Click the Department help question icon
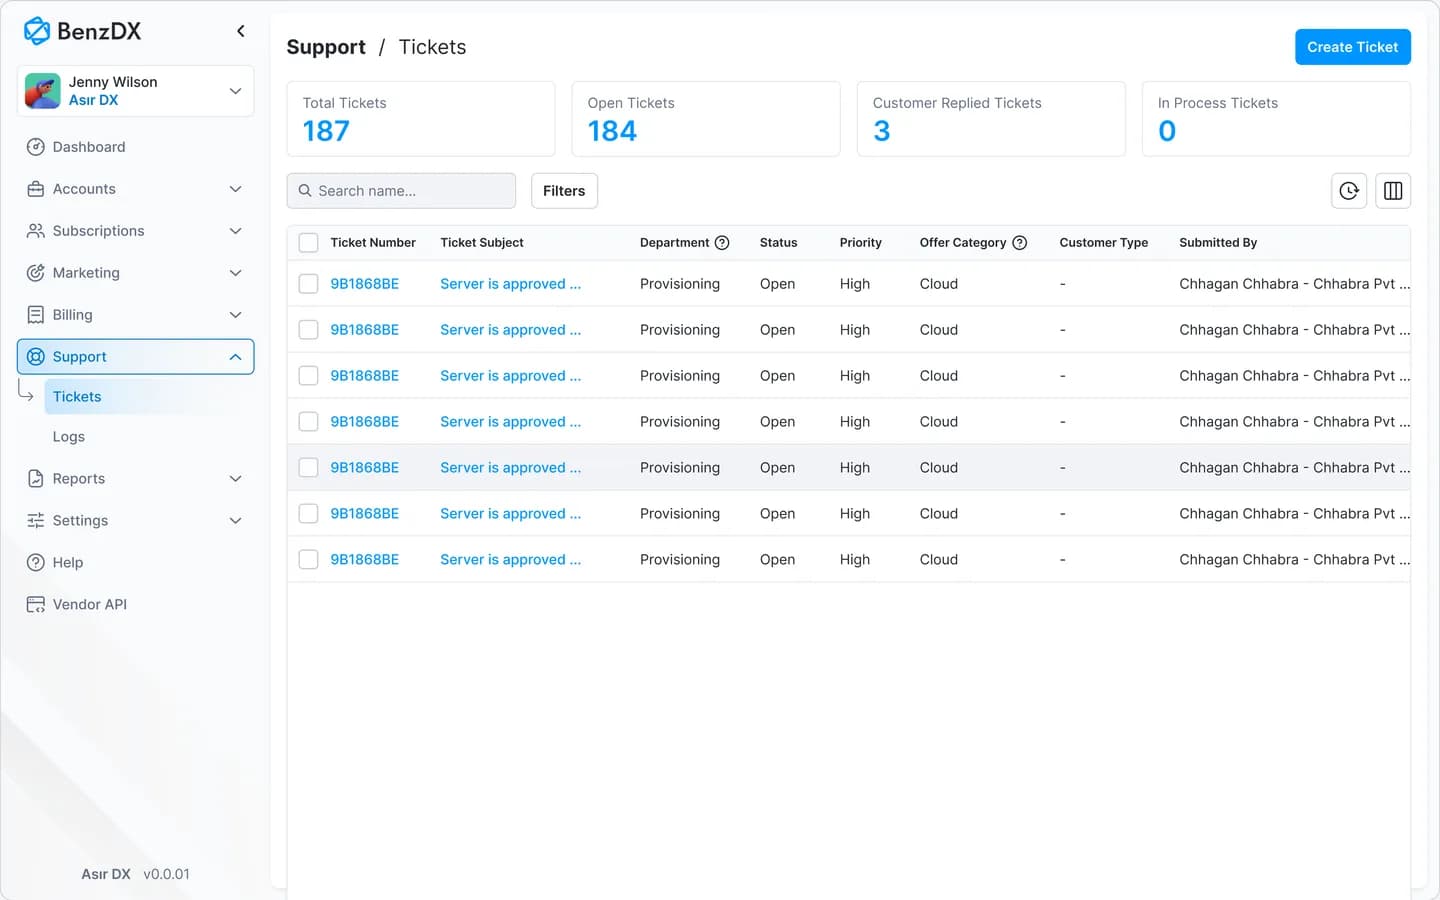The height and width of the screenshot is (900, 1440). (x=722, y=243)
